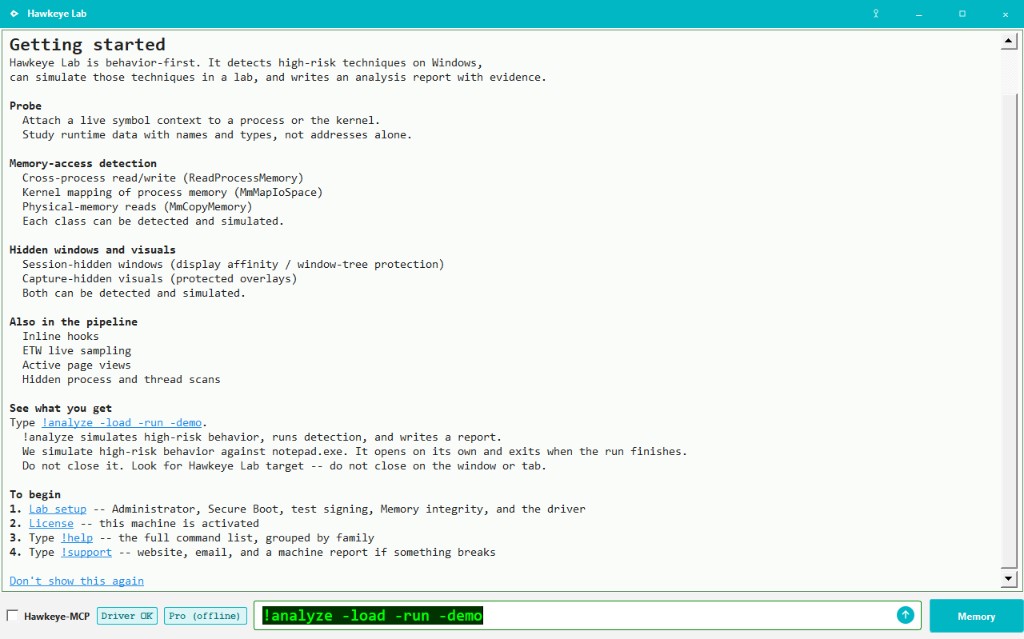The width and height of the screenshot is (1024, 639).
Task: Click the 'Capture-hidden visuals (protected overlays)' line
Action: 159,278
